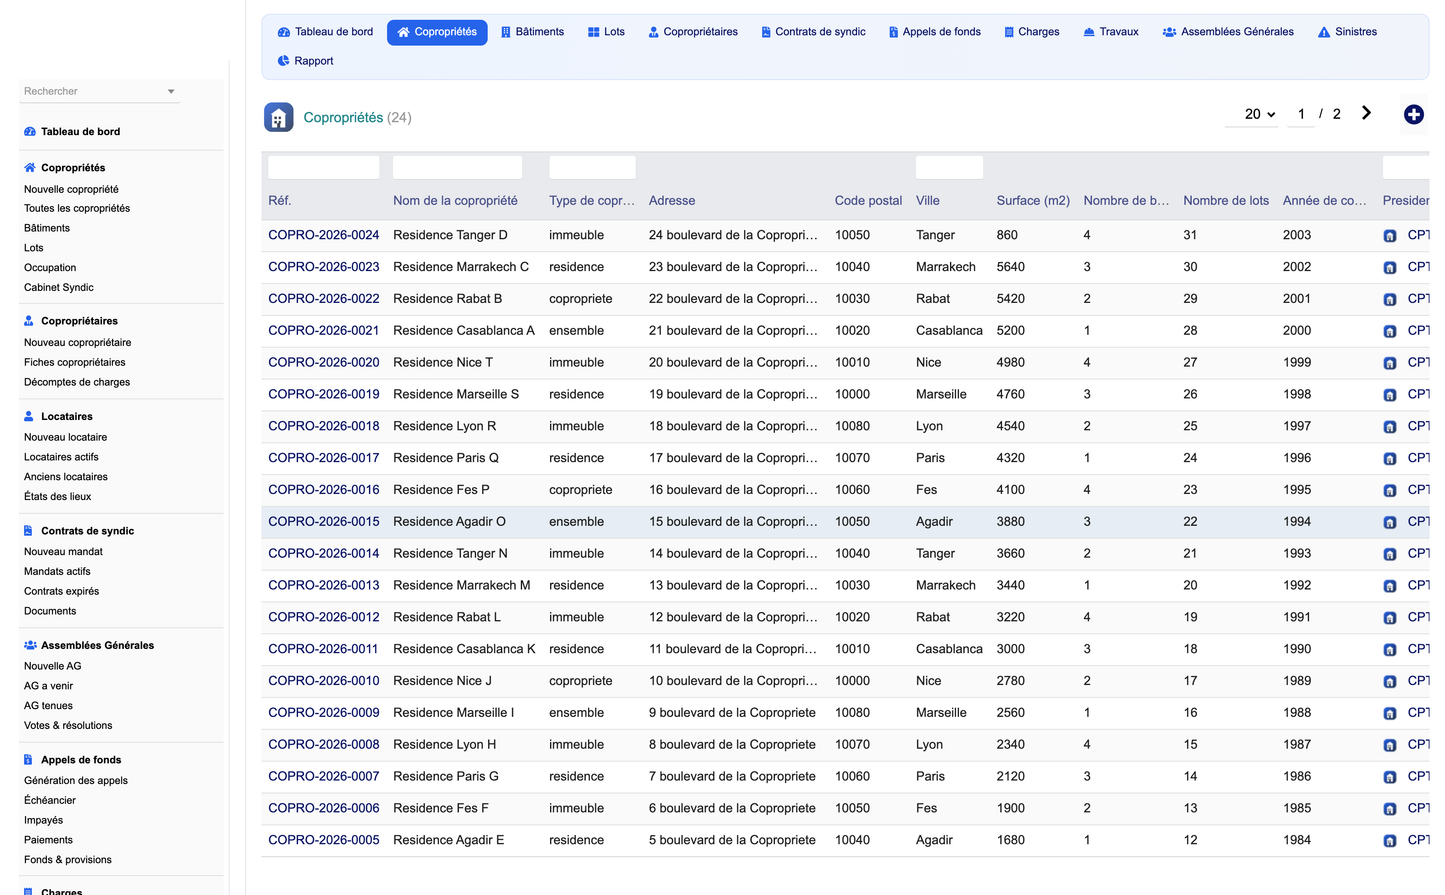The image size is (1445, 895).
Task: Sort by Surface (m2) column header
Action: (1033, 201)
